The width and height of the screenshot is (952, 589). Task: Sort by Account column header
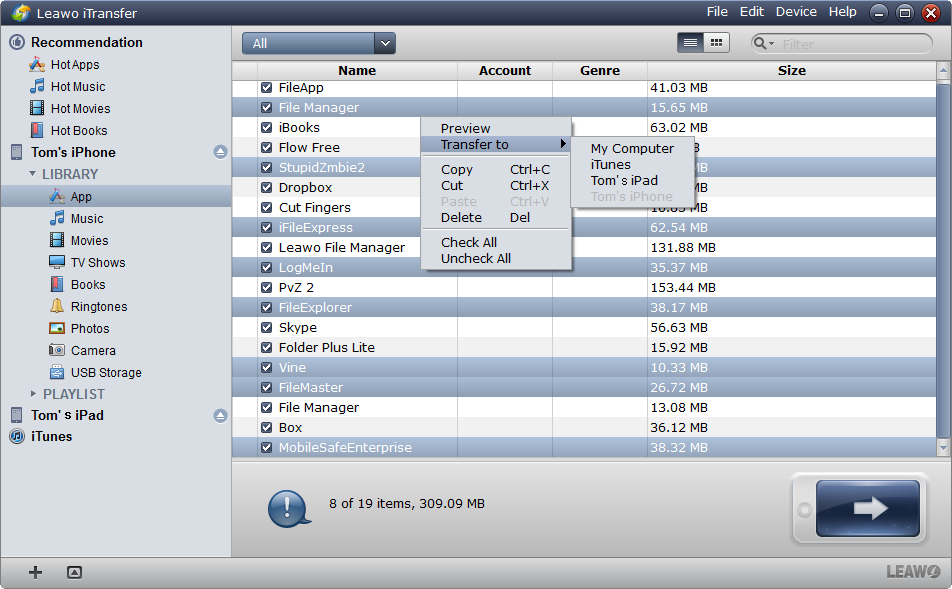(x=505, y=70)
